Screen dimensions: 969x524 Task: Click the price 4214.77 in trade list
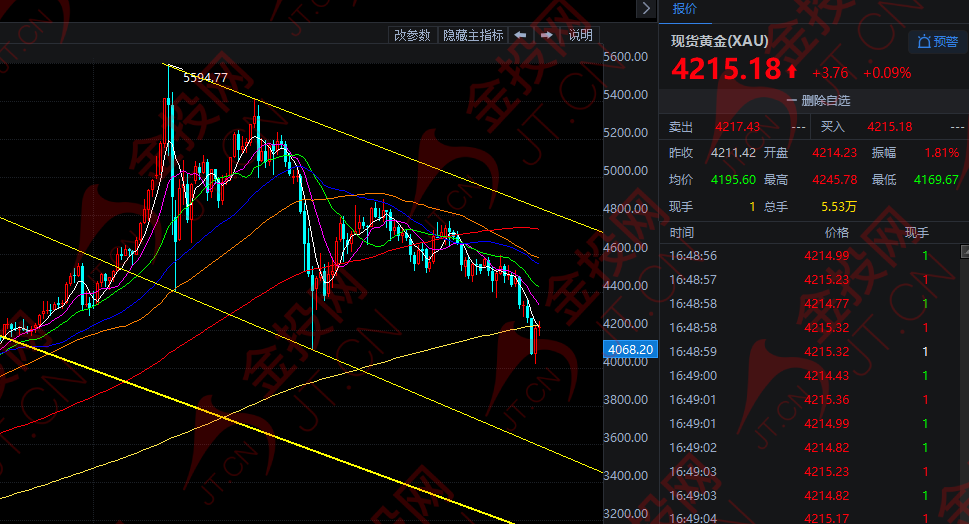click(826, 304)
